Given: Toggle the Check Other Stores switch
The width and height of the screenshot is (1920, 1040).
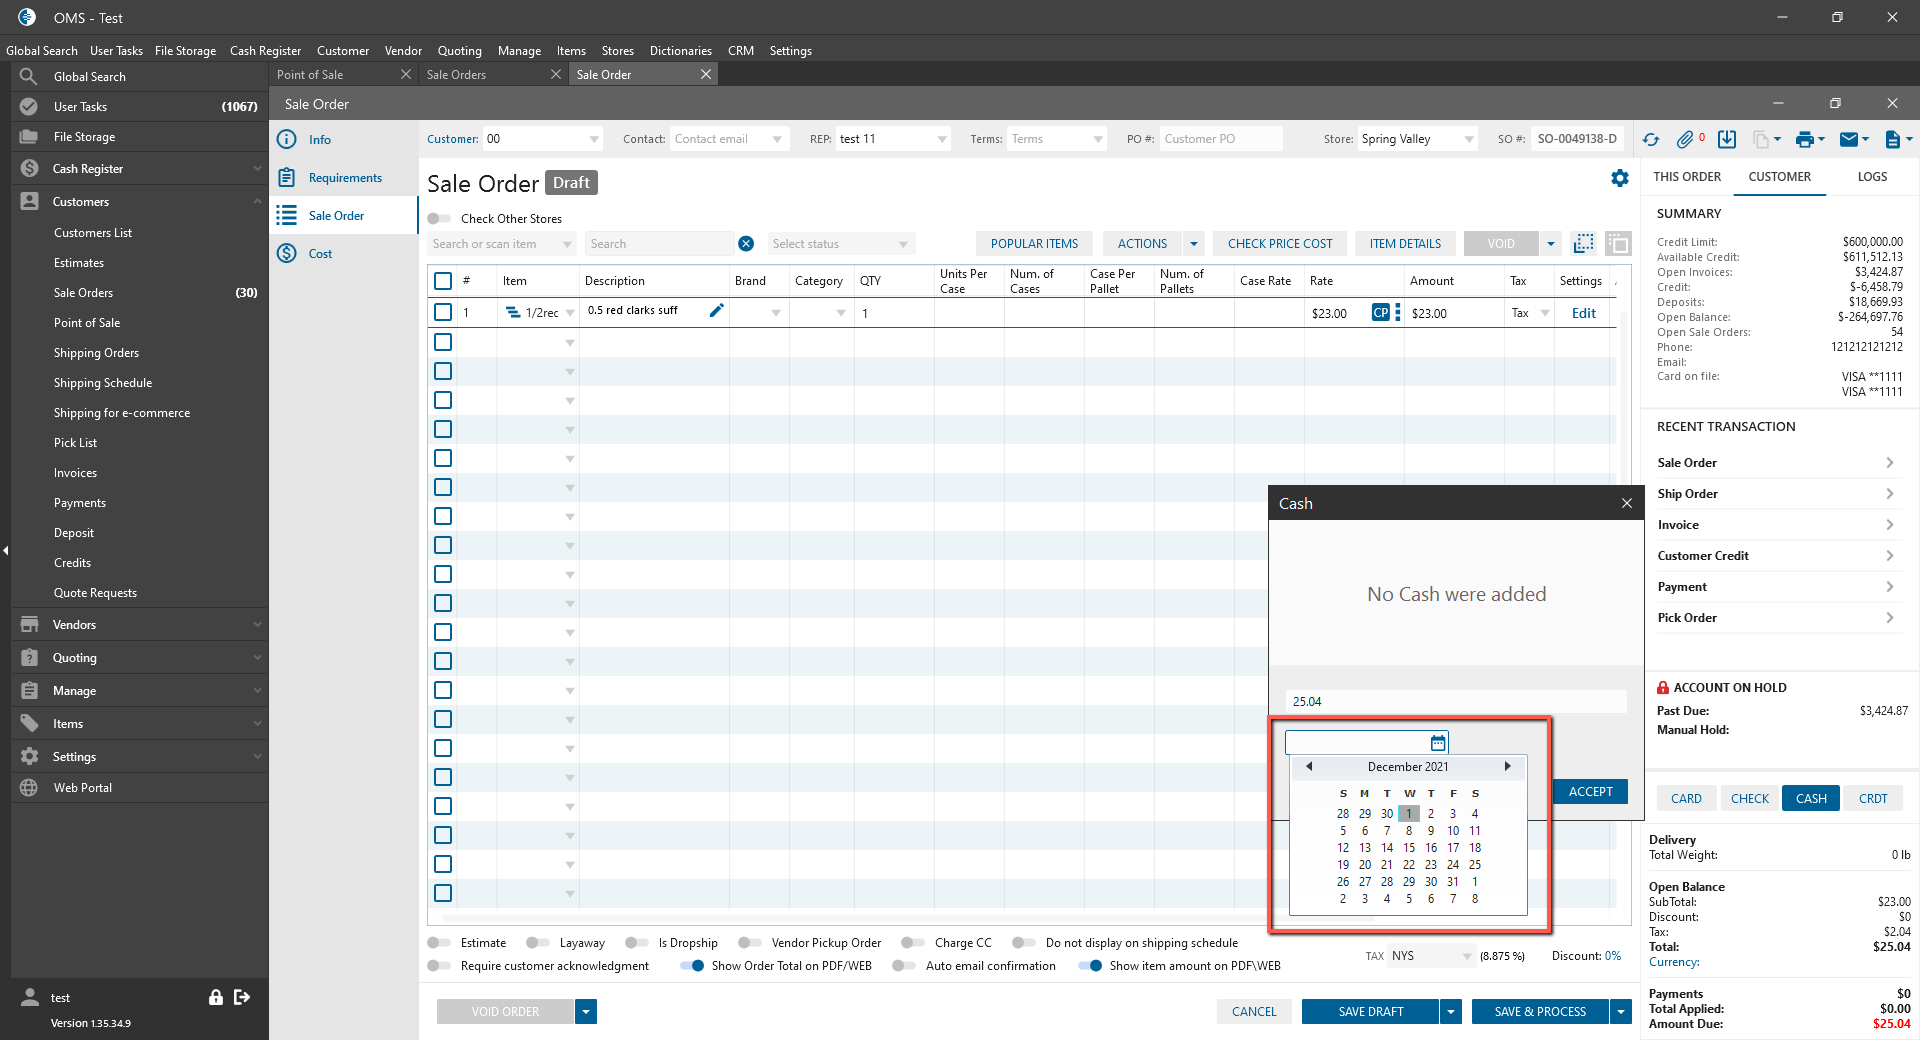Looking at the screenshot, I should [x=439, y=219].
